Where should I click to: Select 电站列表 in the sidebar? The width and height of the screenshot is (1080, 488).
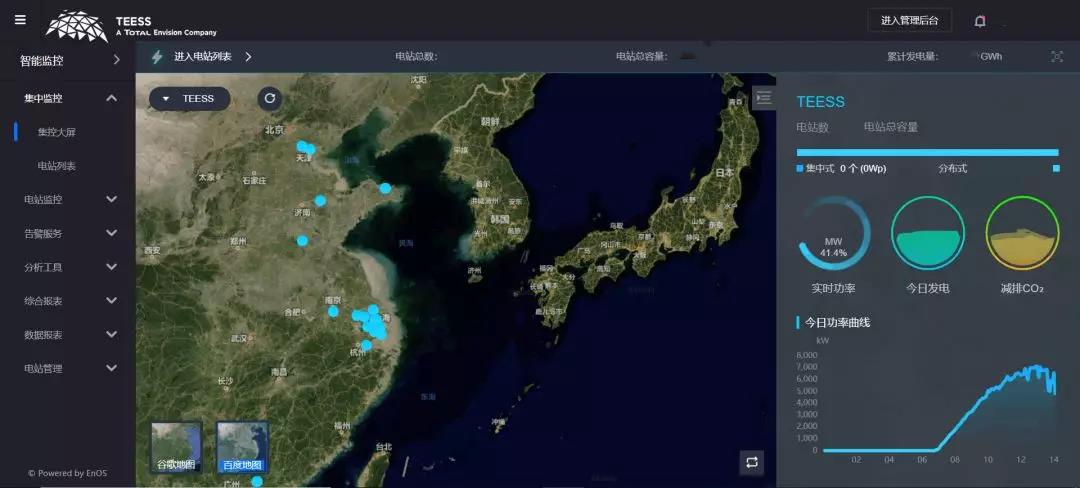pyautogui.click(x=57, y=165)
